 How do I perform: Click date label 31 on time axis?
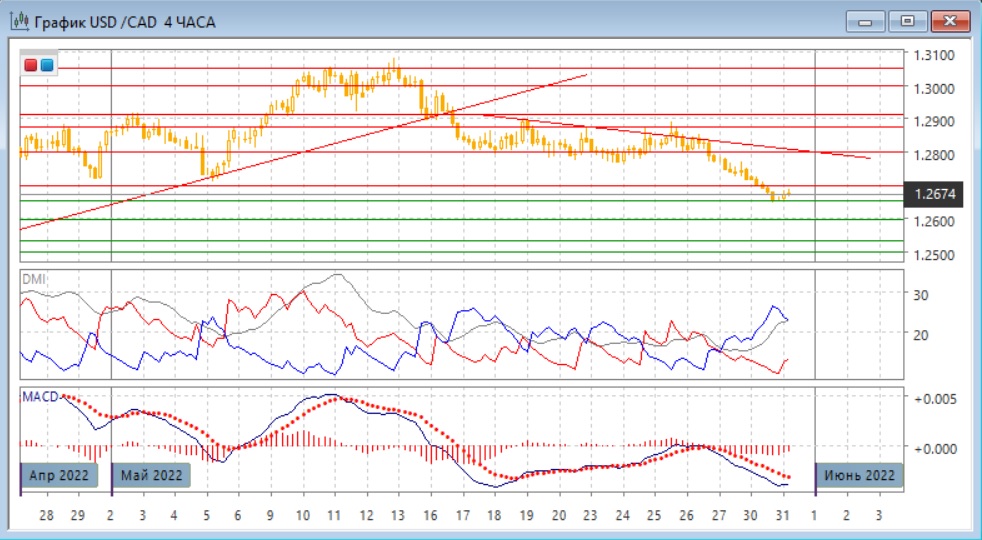(782, 516)
